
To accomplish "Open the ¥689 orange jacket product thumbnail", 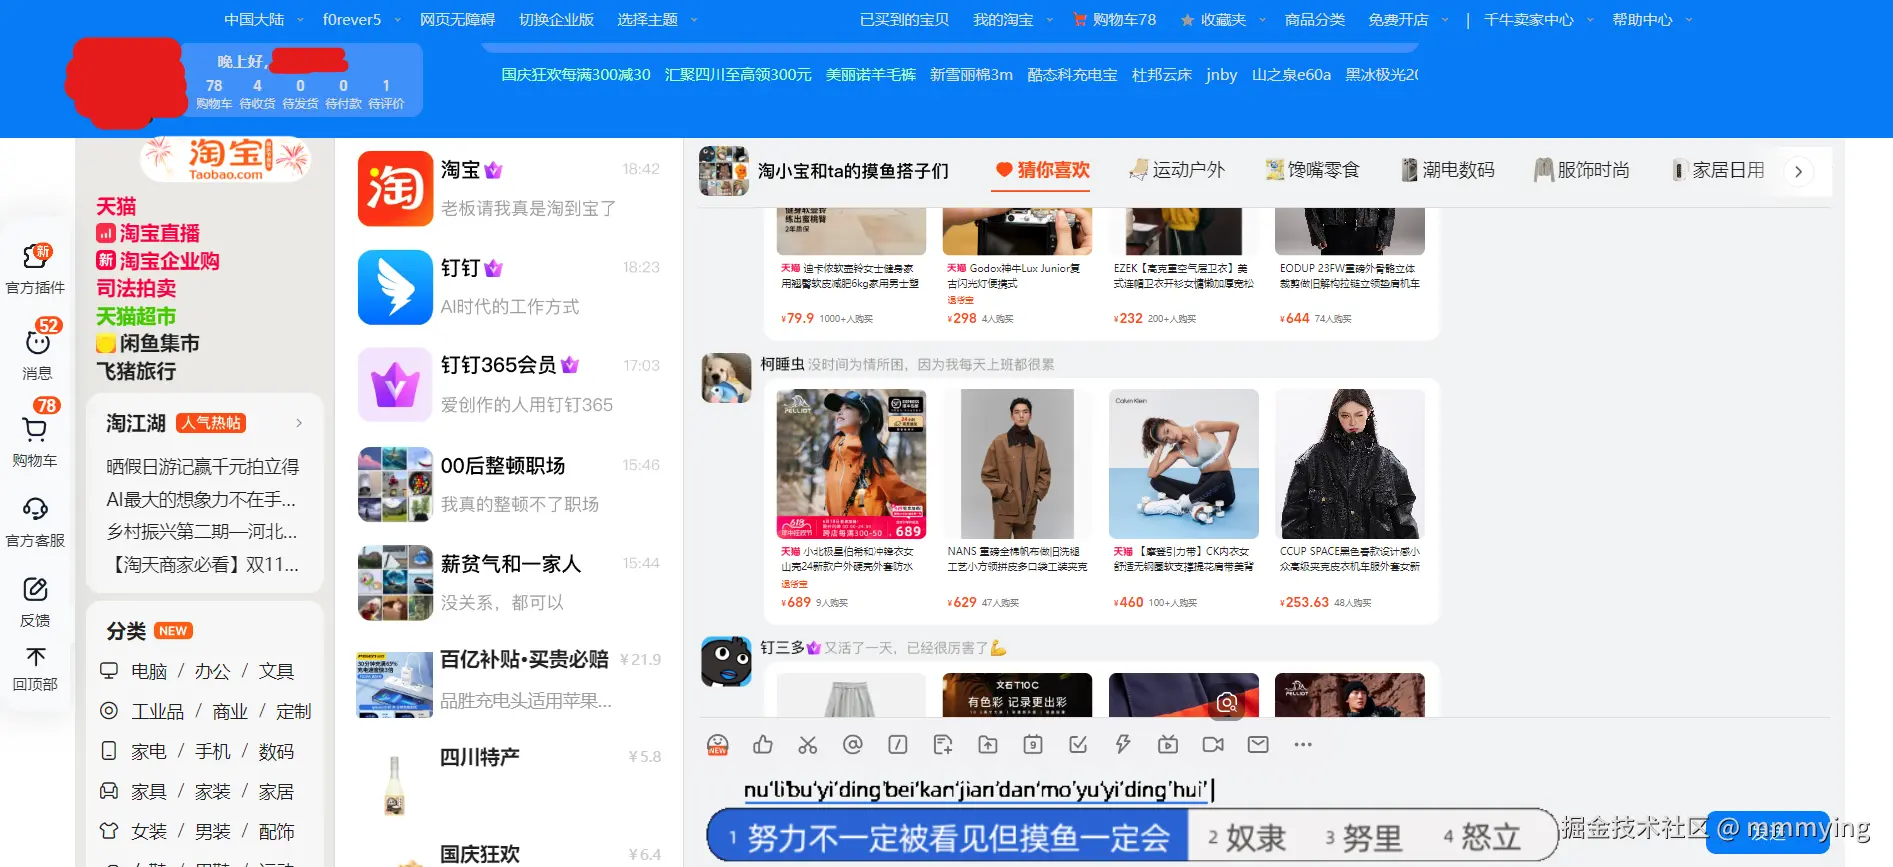I will [x=852, y=464].
